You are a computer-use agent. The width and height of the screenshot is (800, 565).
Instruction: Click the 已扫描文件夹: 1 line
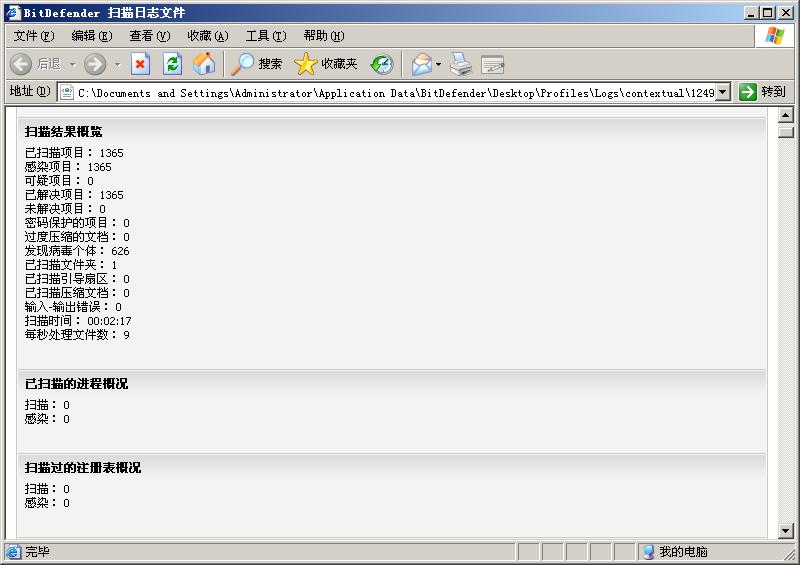coord(71,264)
